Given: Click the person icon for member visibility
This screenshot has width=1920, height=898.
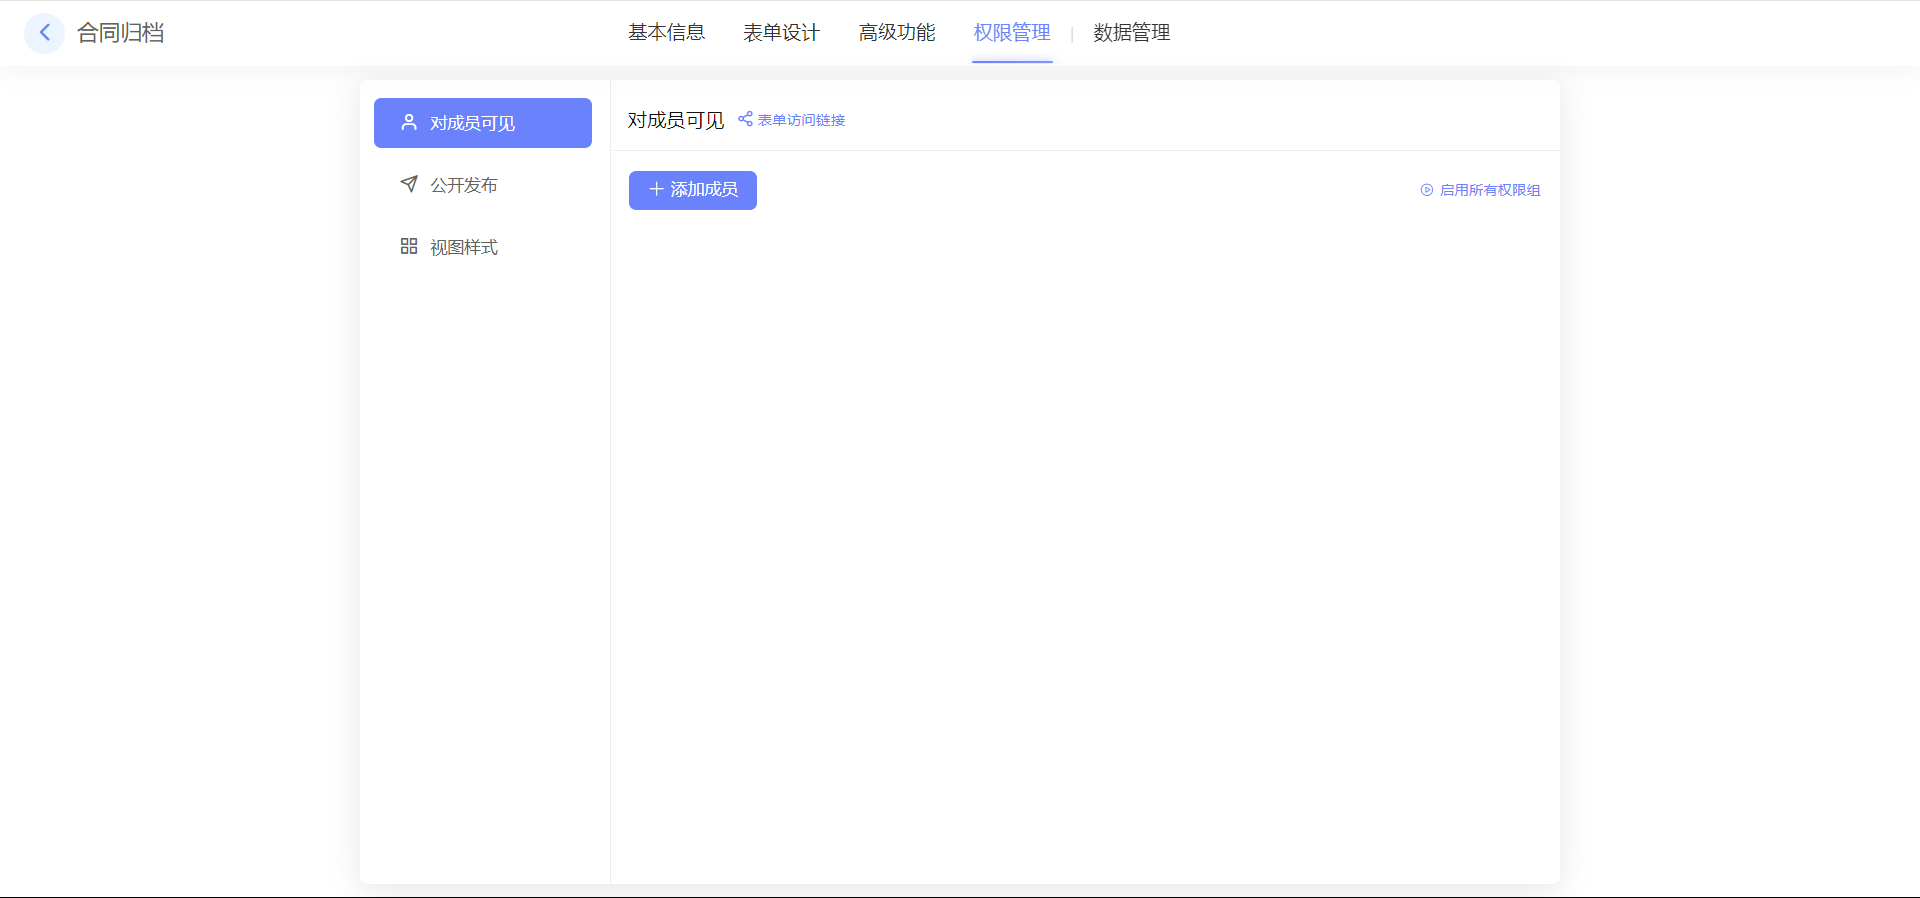Looking at the screenshot, I should 409,122.
